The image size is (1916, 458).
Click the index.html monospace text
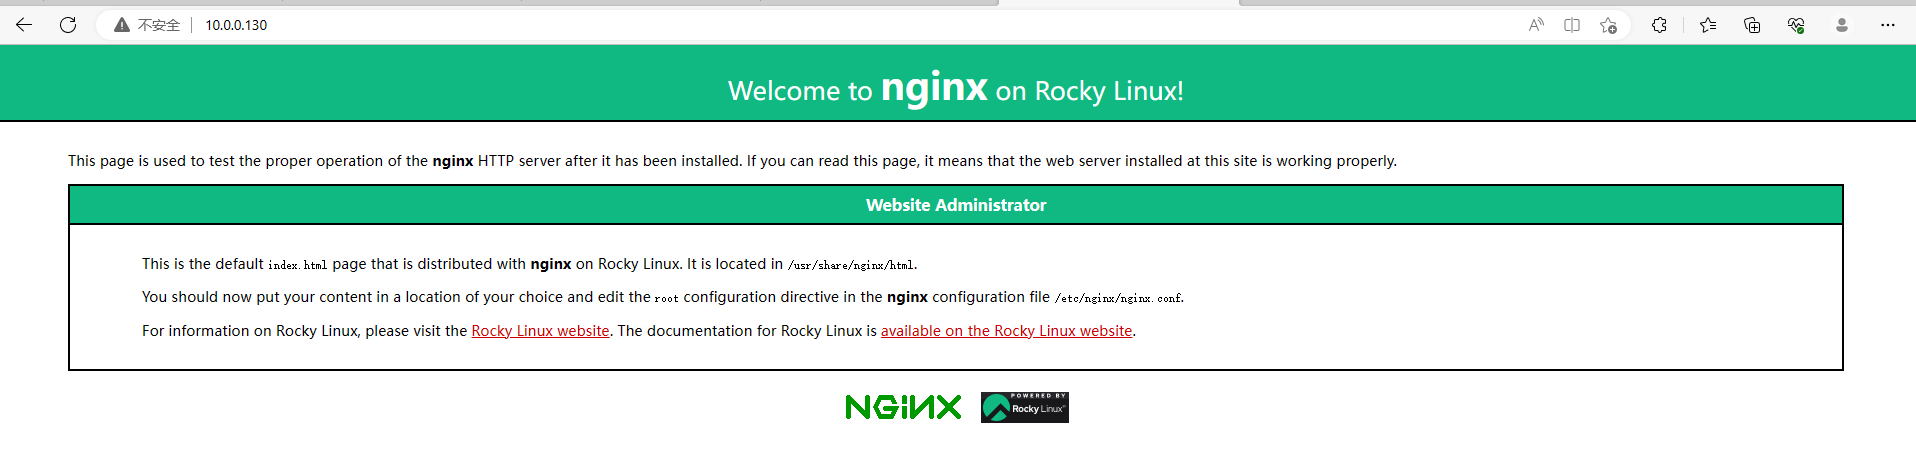click(297, 265)
